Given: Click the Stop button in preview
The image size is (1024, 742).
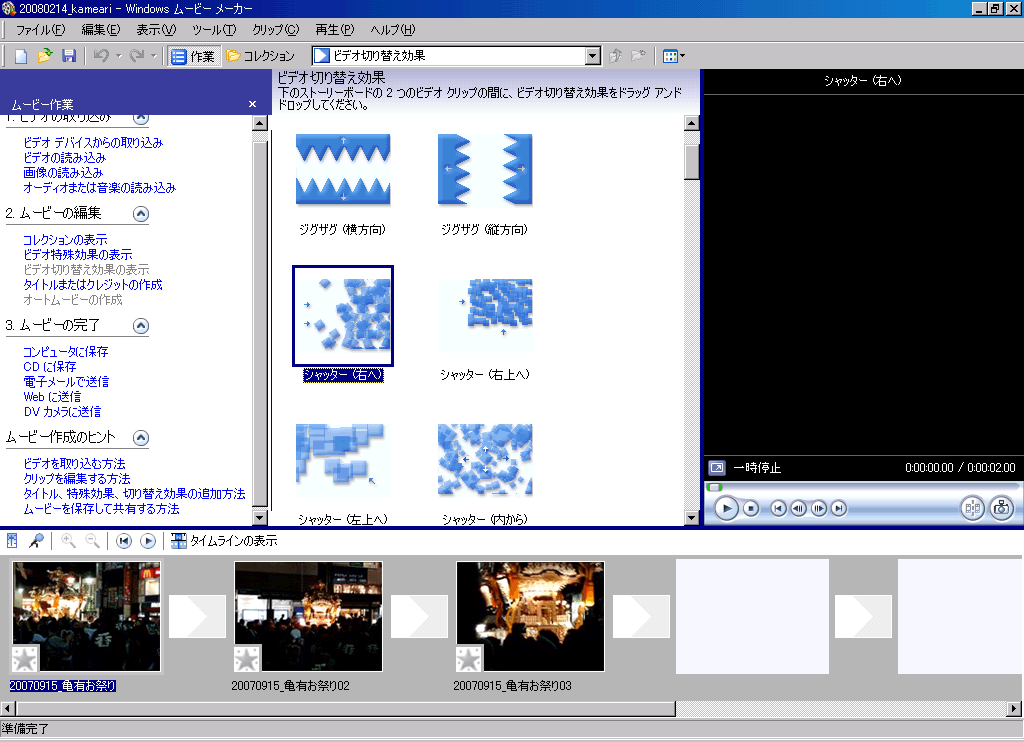Looking at the screenshot, I should coord(751,508).
